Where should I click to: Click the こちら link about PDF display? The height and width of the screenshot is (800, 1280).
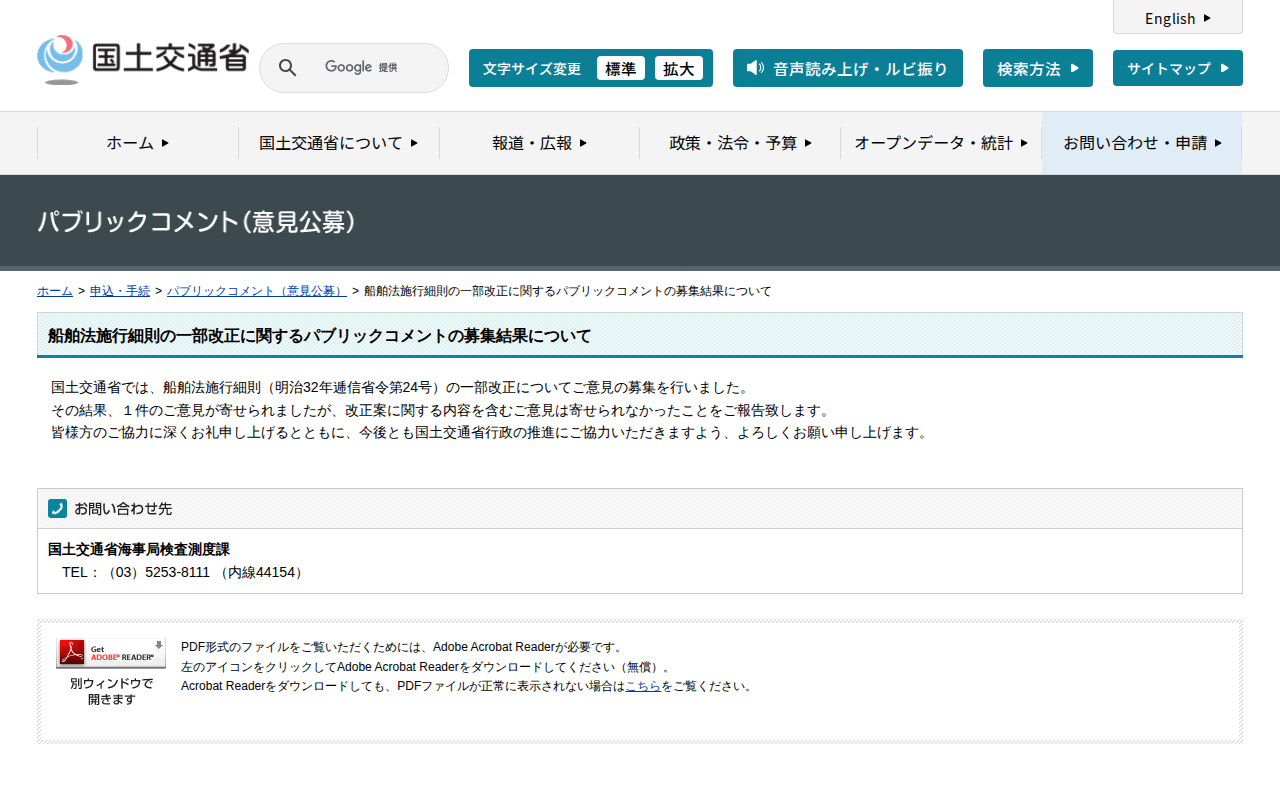click(x=643, y=686)
